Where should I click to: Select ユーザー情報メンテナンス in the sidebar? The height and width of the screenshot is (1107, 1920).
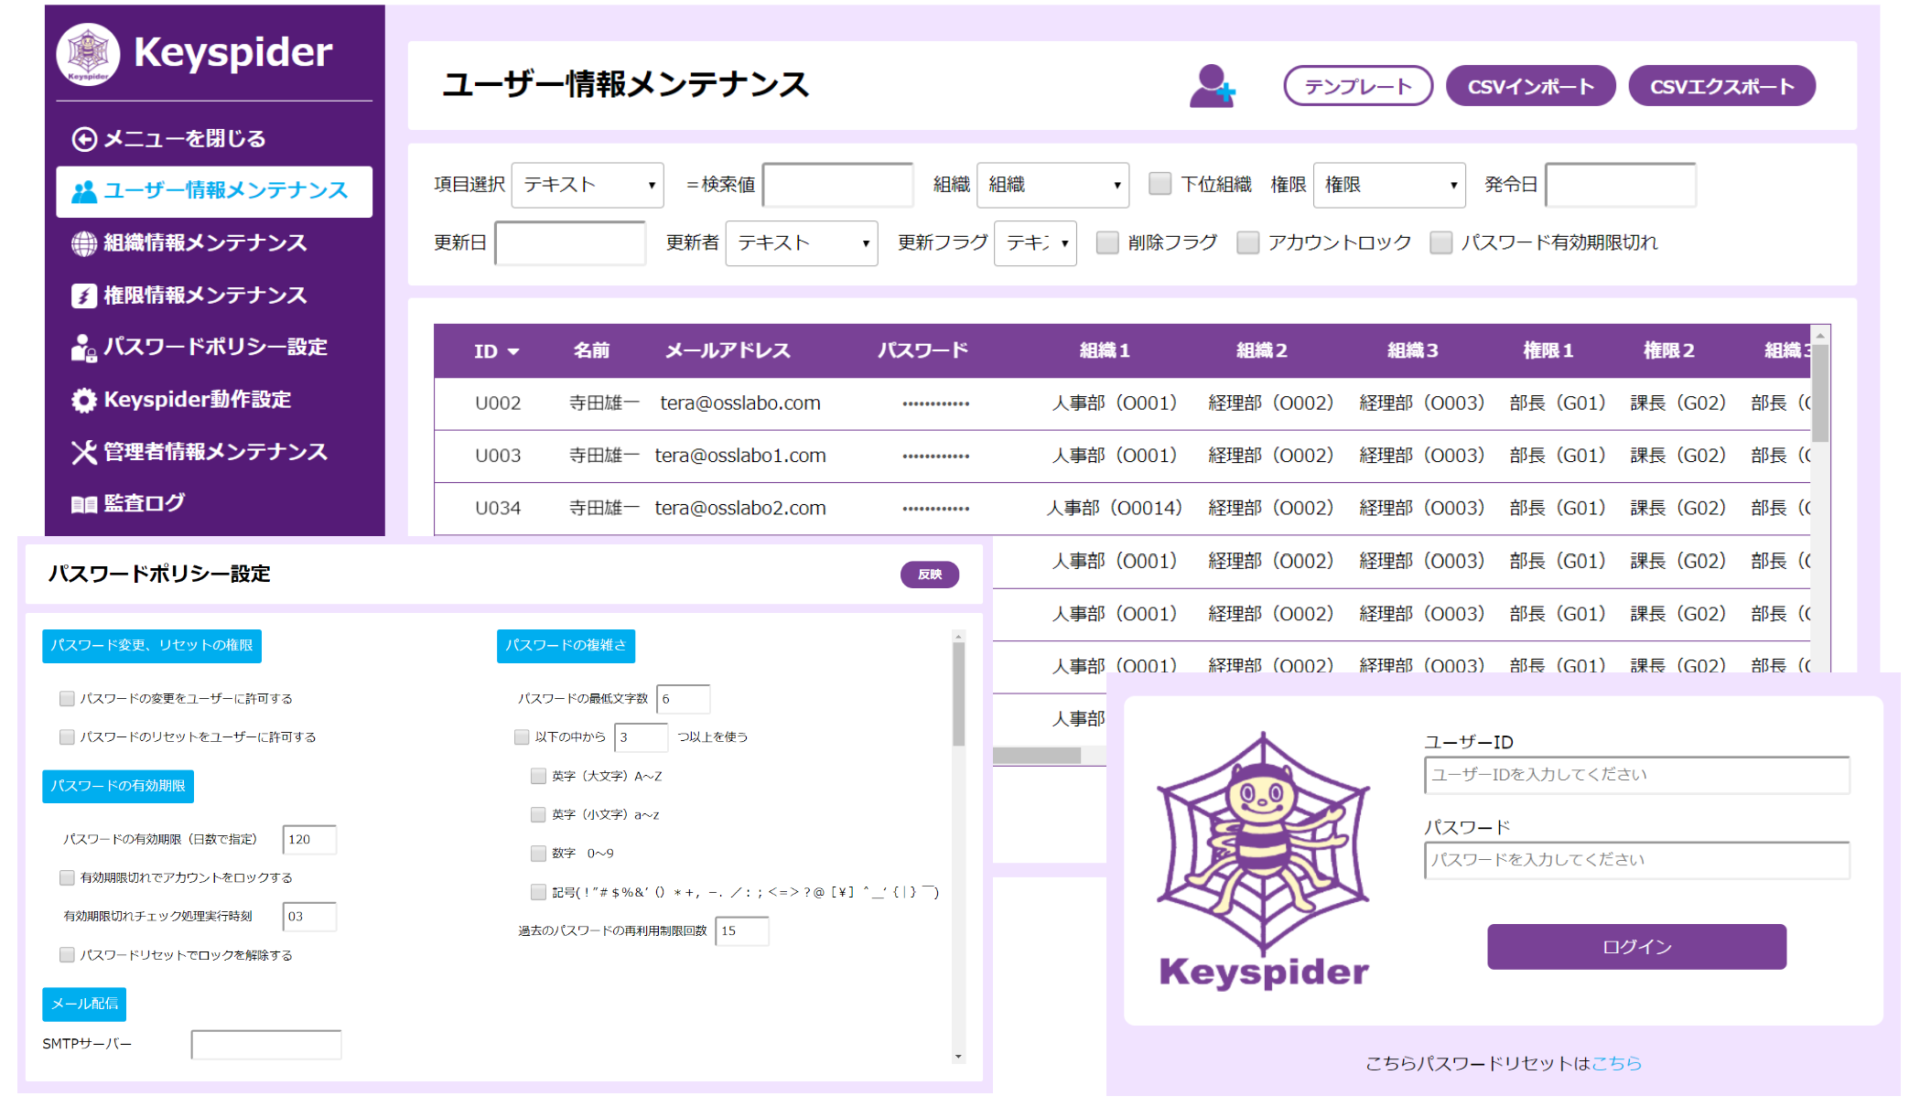tap(213, 190)
